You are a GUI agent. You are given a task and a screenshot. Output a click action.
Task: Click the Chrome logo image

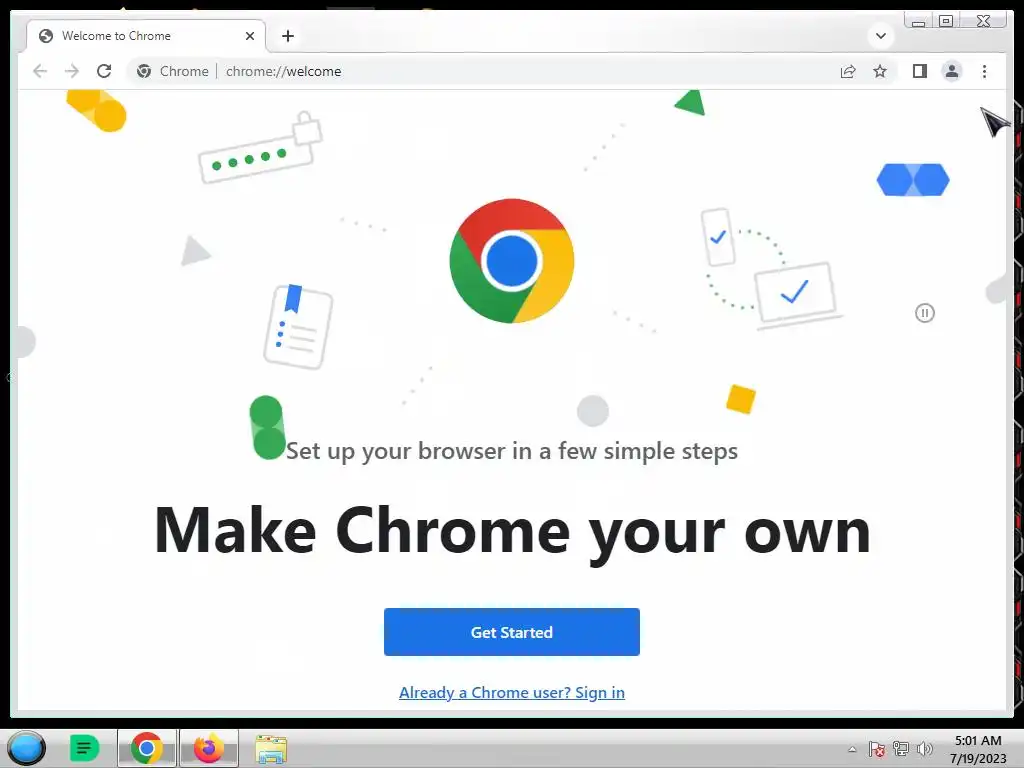coord(511,261)
